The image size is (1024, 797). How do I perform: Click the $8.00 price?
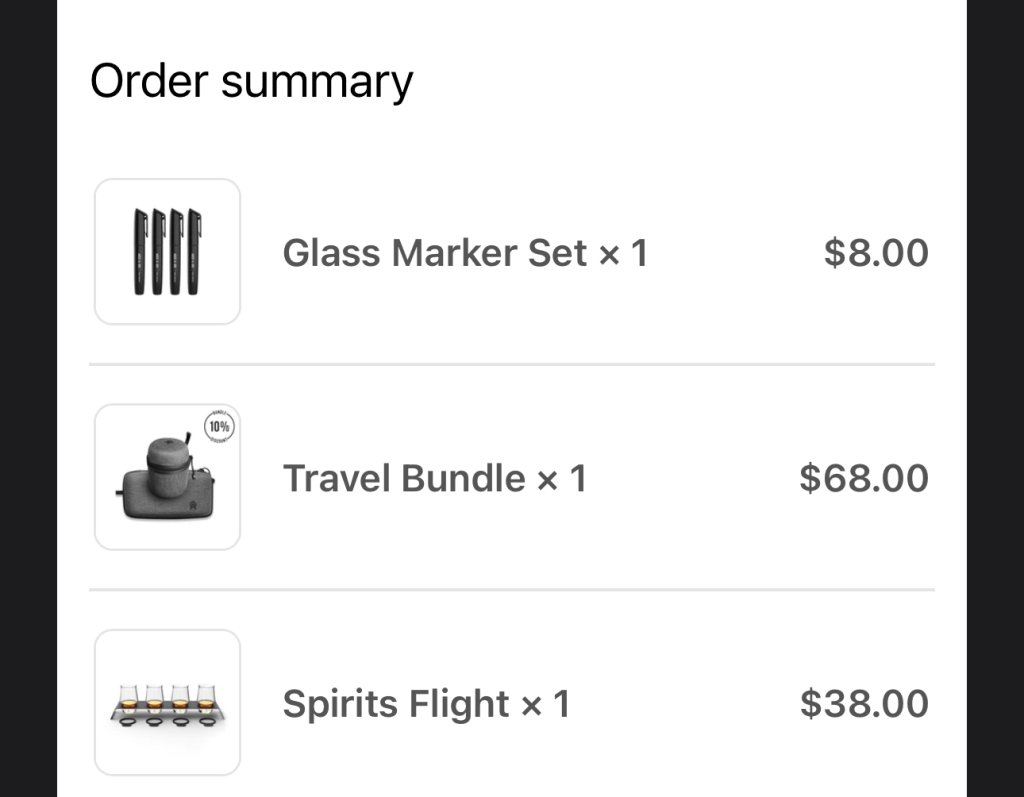(x=876, y=253)
